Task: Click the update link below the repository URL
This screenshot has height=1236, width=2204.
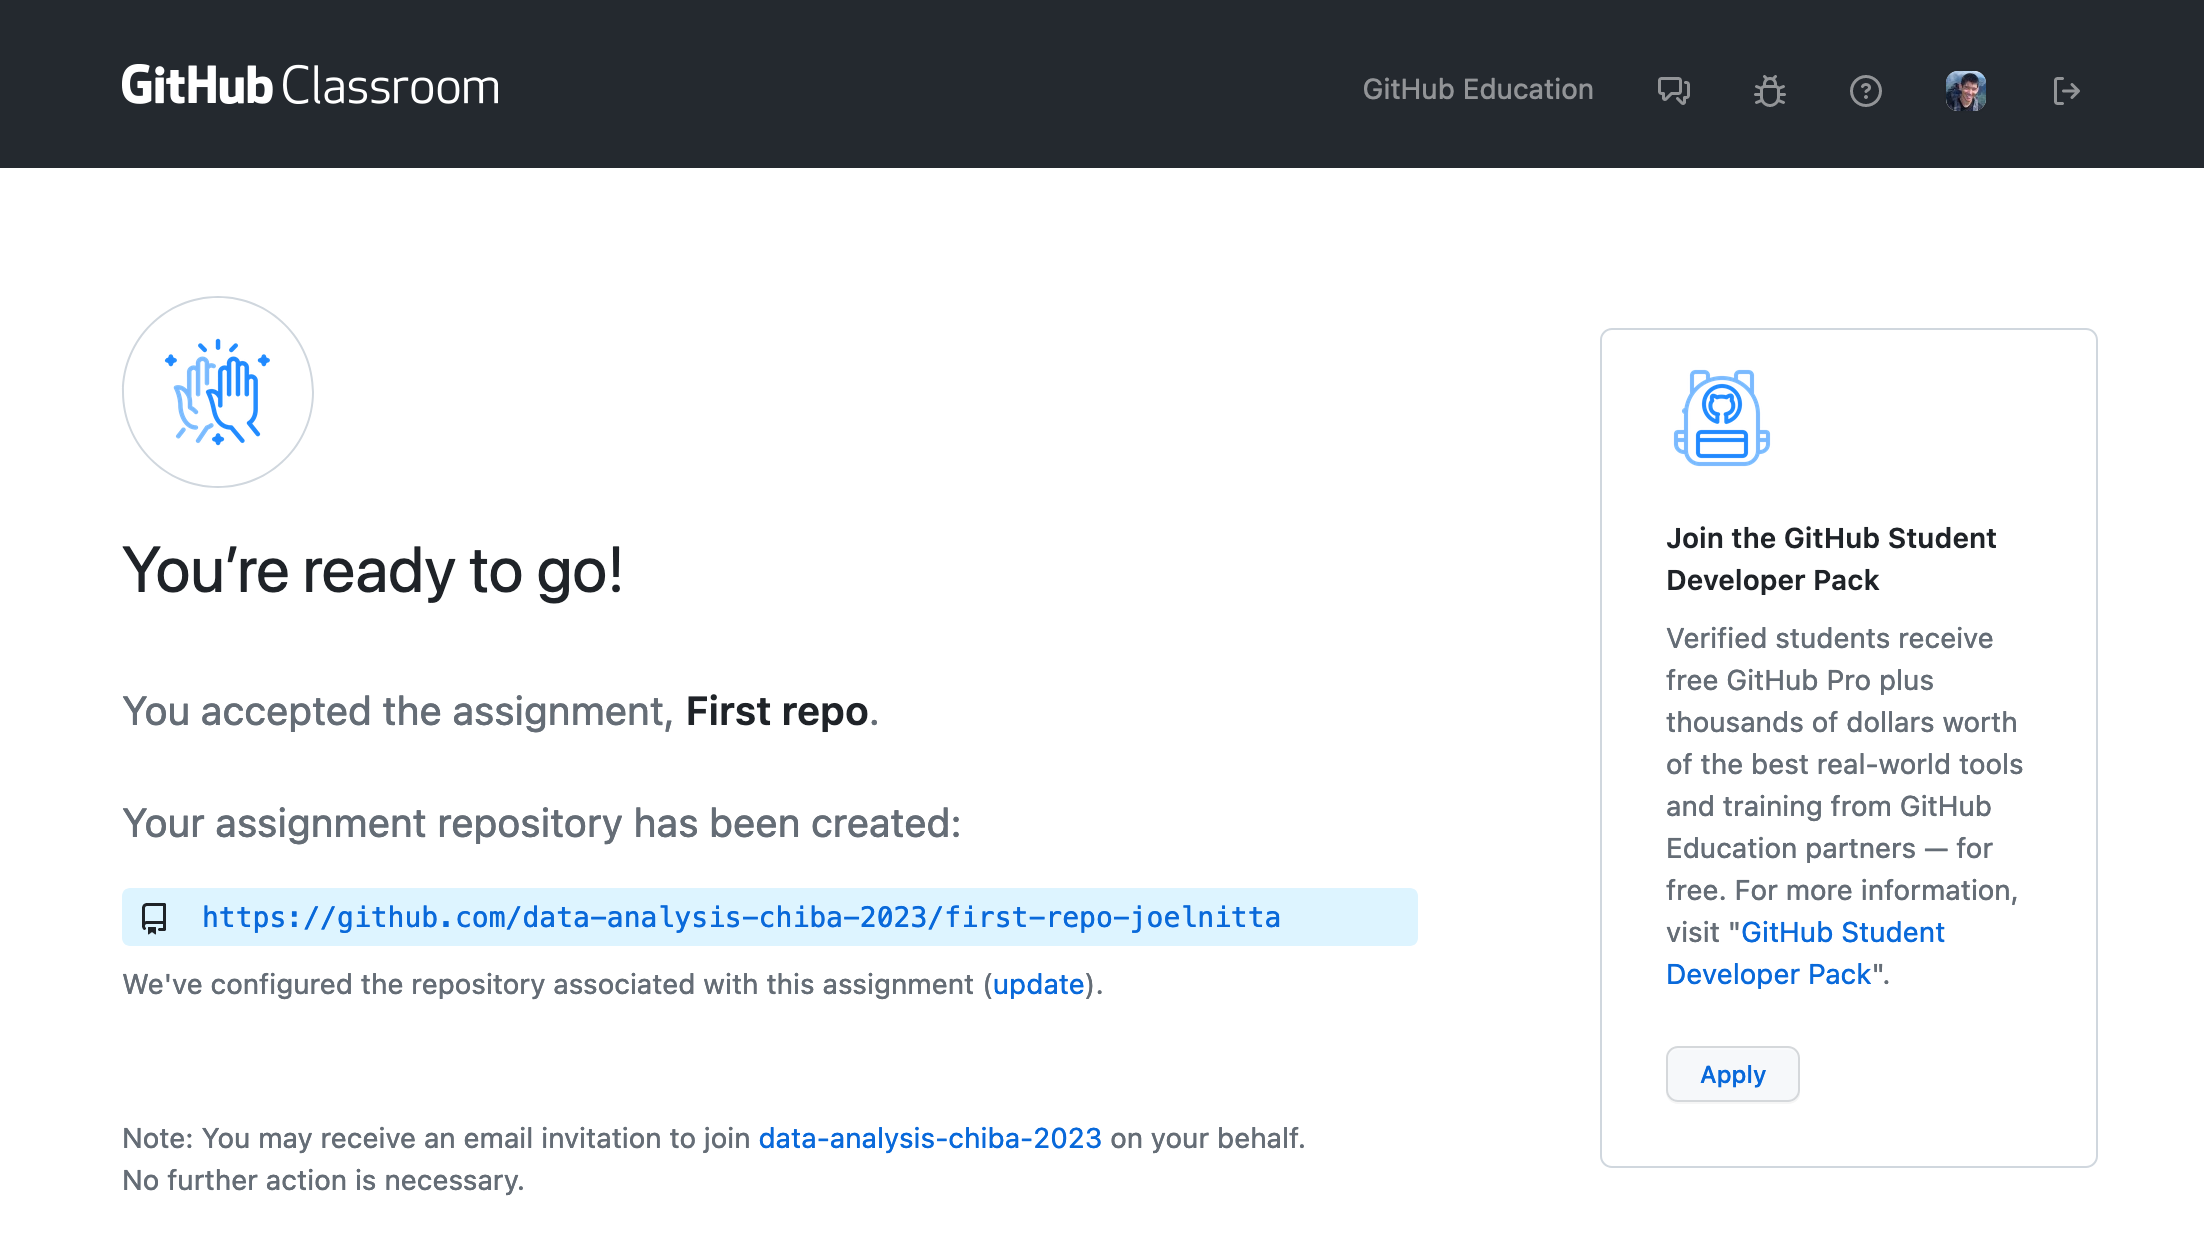Action: 1039,984
